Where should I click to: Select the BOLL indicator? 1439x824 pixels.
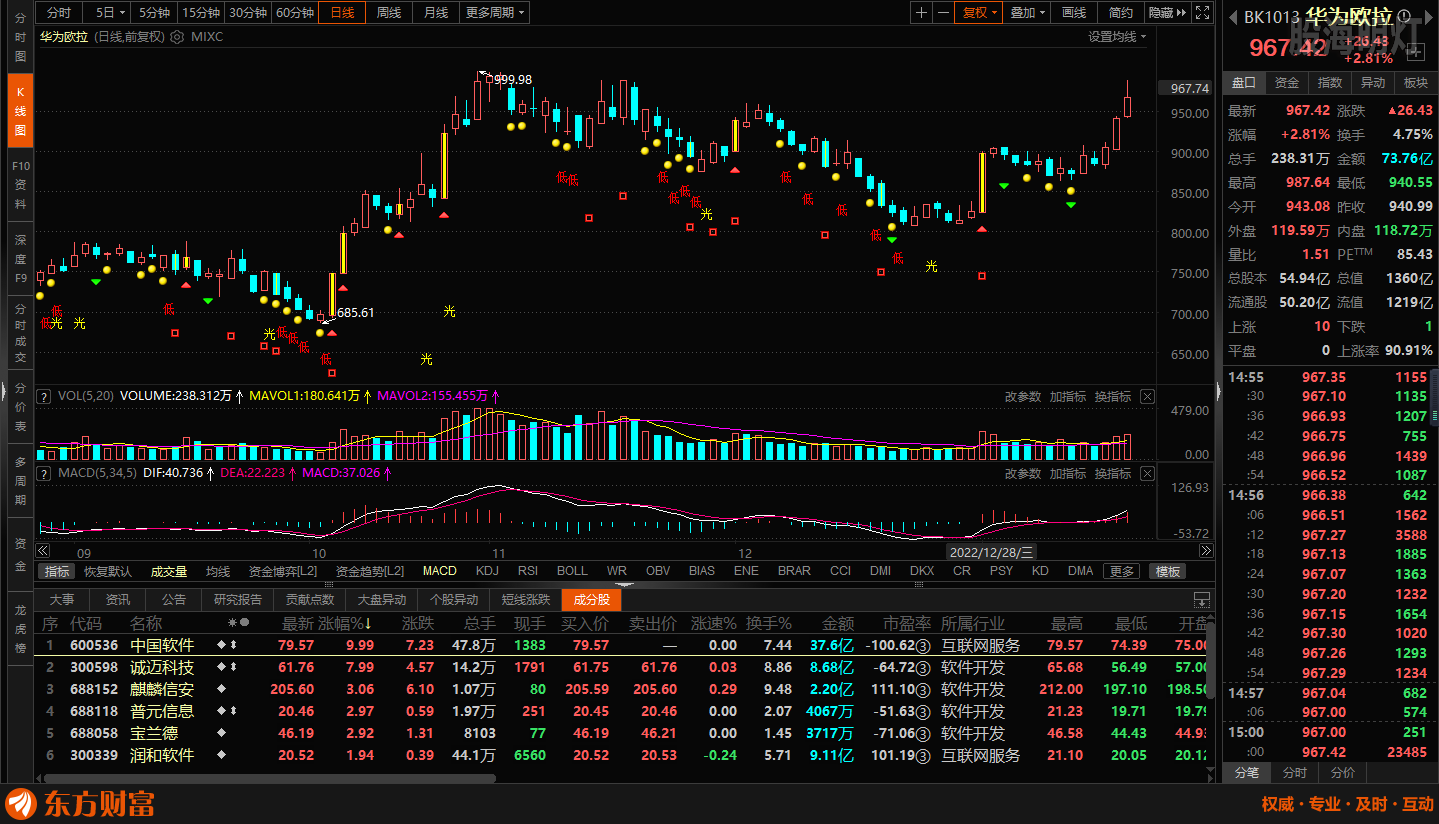pyautogui.click(x=572, y=571)
